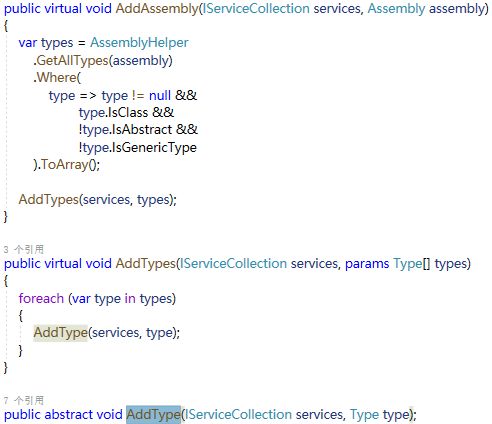Select the AssemblyHelper class name
This screenshot has height=424, width=492.
pyautogui.click(x=139, y=43)
